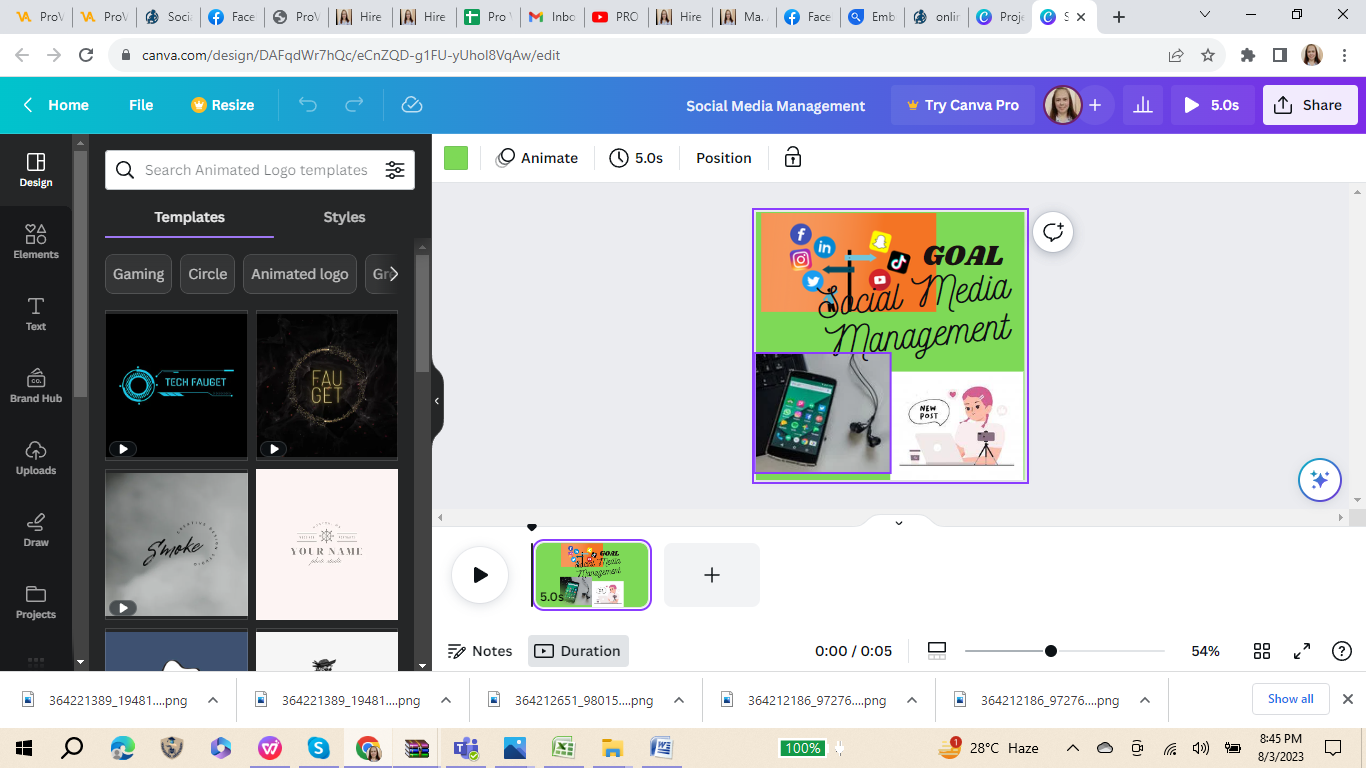Click the undo arrow icon
Screen dimensions: 1366x768
[308, 105]
